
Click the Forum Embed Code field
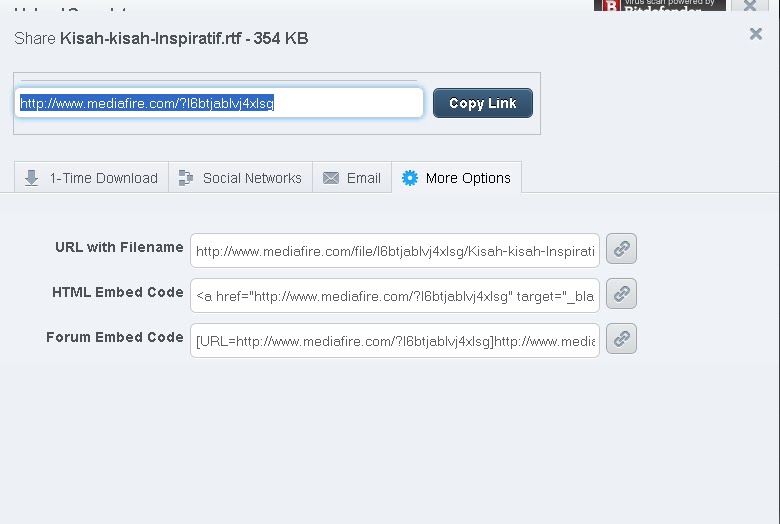click(x=395, y=341)
